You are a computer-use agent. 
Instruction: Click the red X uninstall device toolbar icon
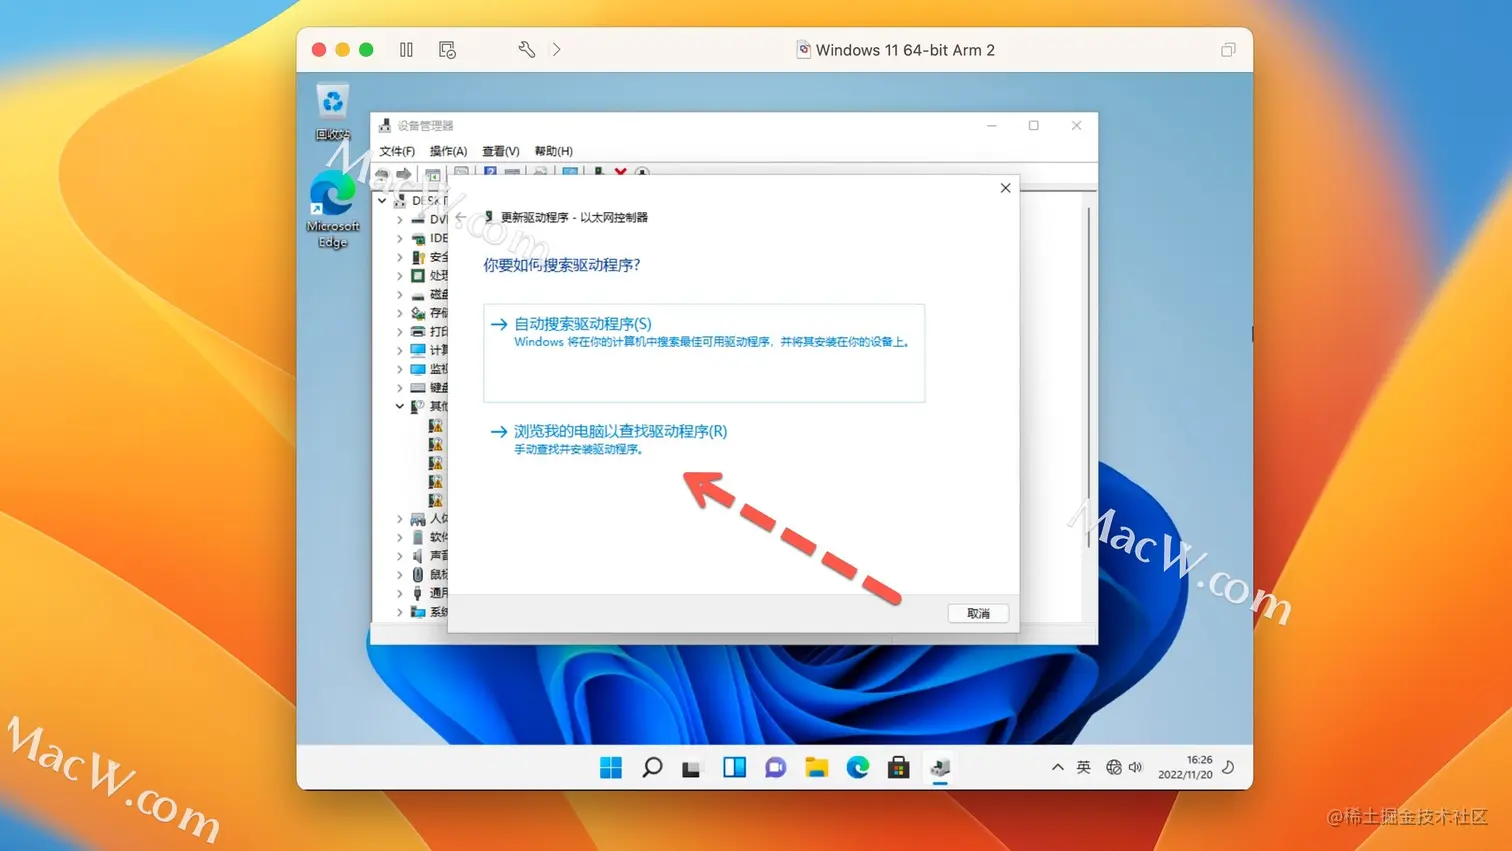coord(620,173)
